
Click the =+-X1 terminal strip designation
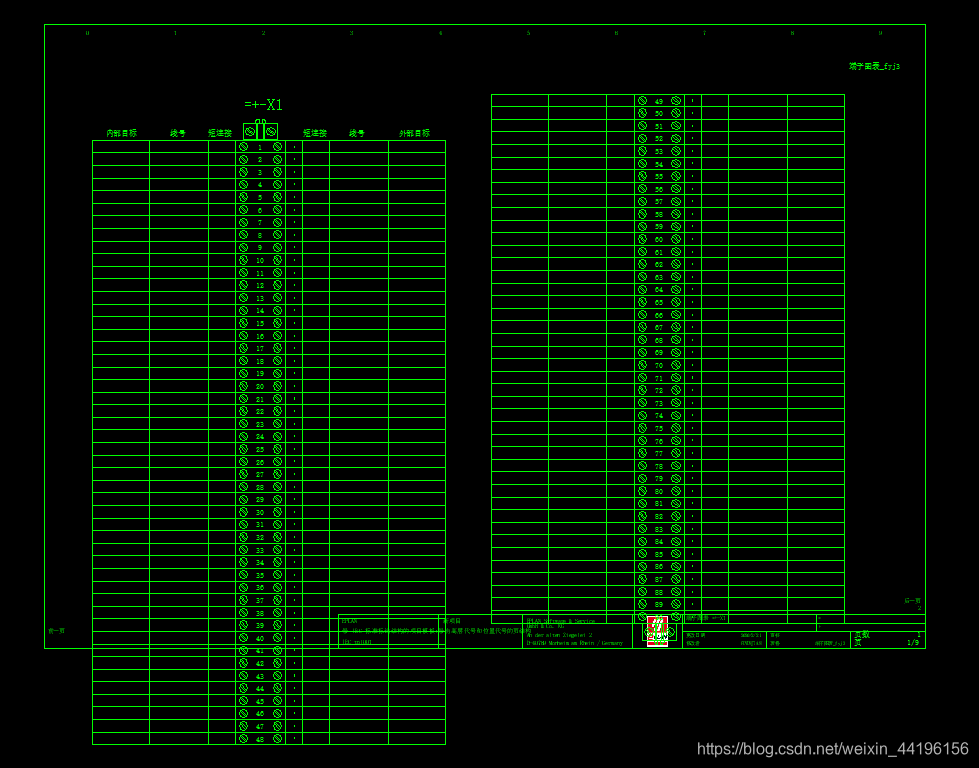click(263, 105)
